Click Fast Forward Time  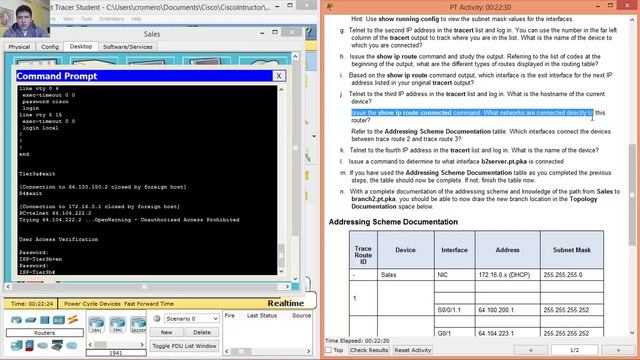149,304
